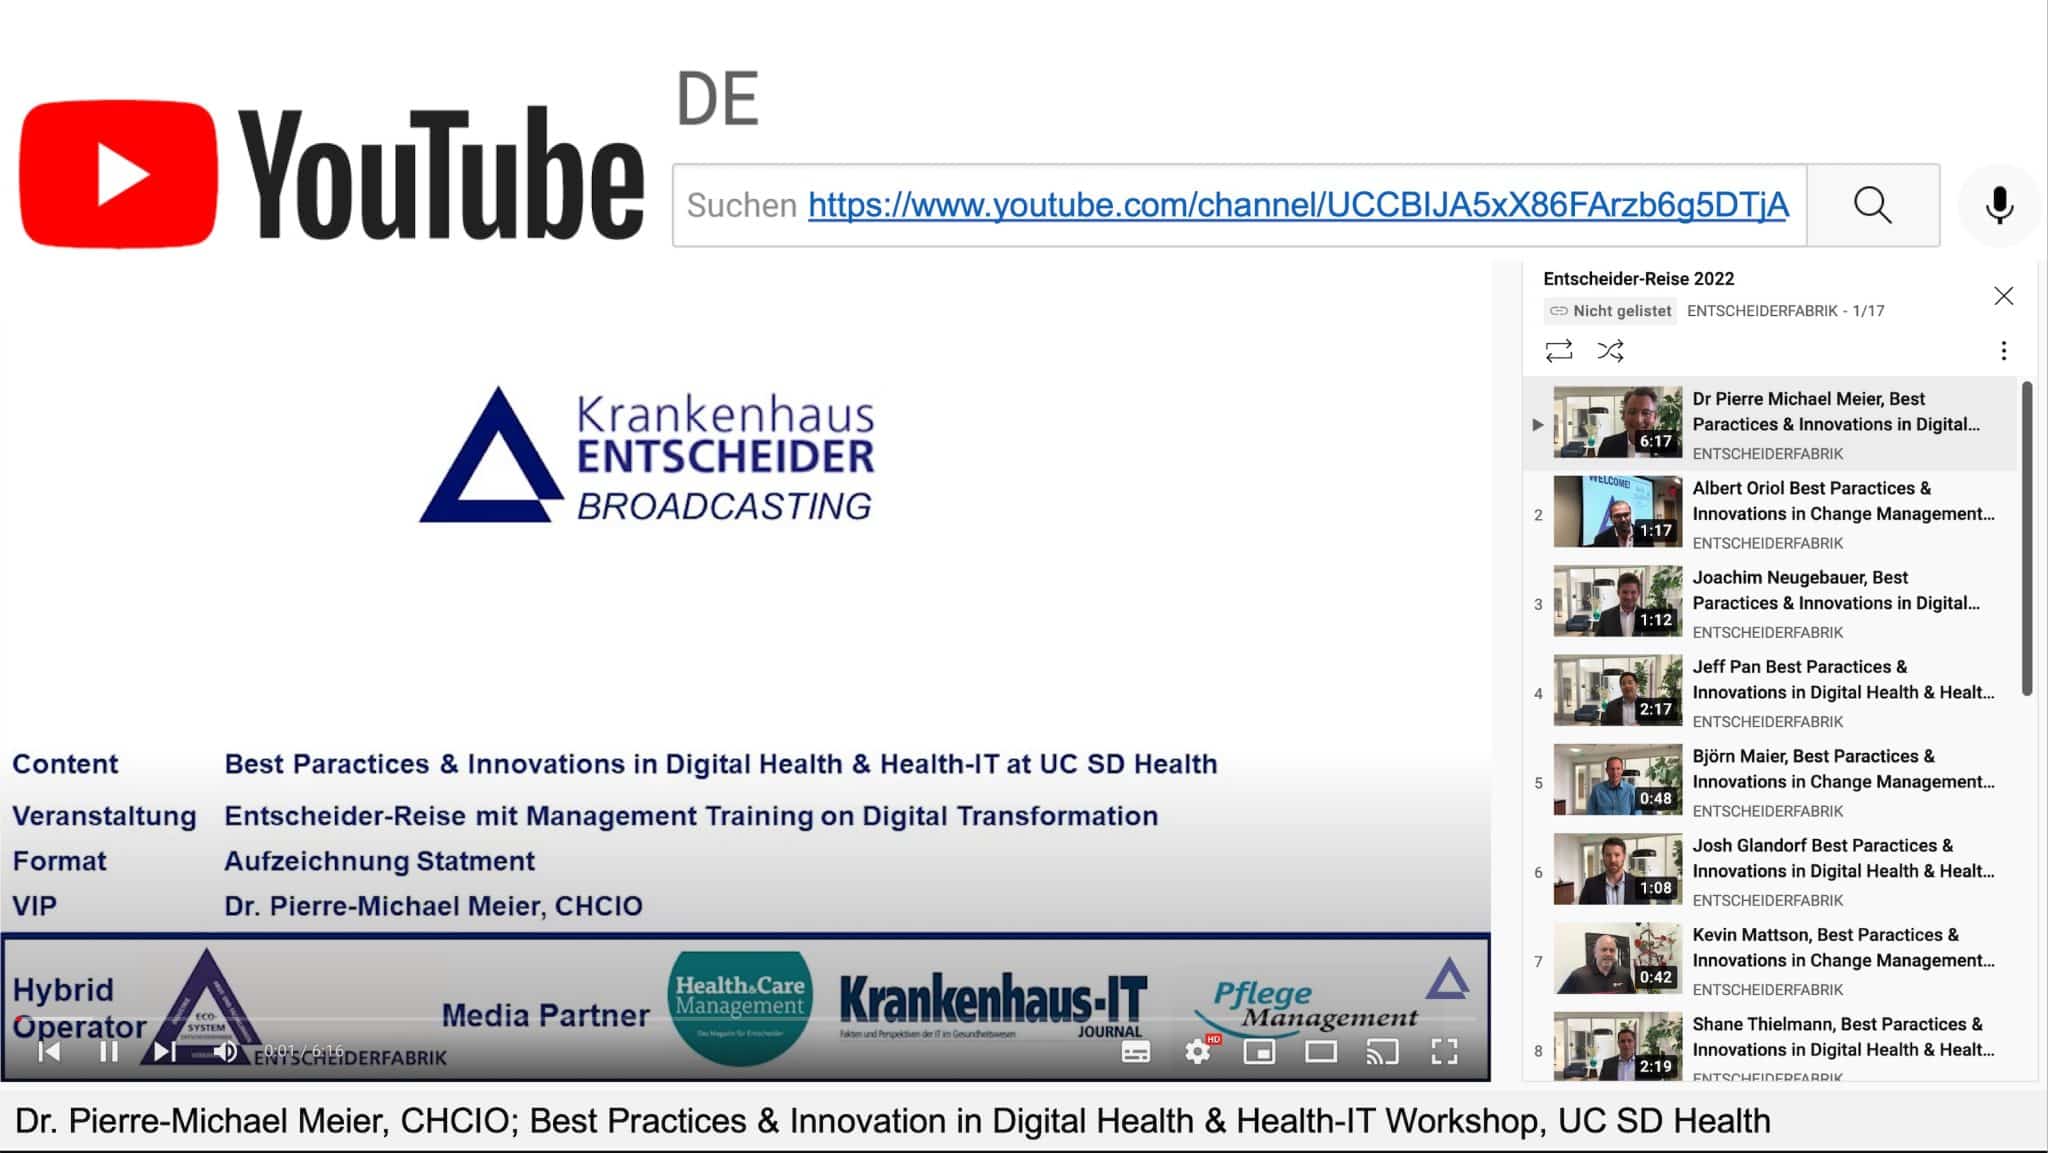2048x1153 pixels.
Task: Toggle subtitles on the player
Action: 1135,1051
